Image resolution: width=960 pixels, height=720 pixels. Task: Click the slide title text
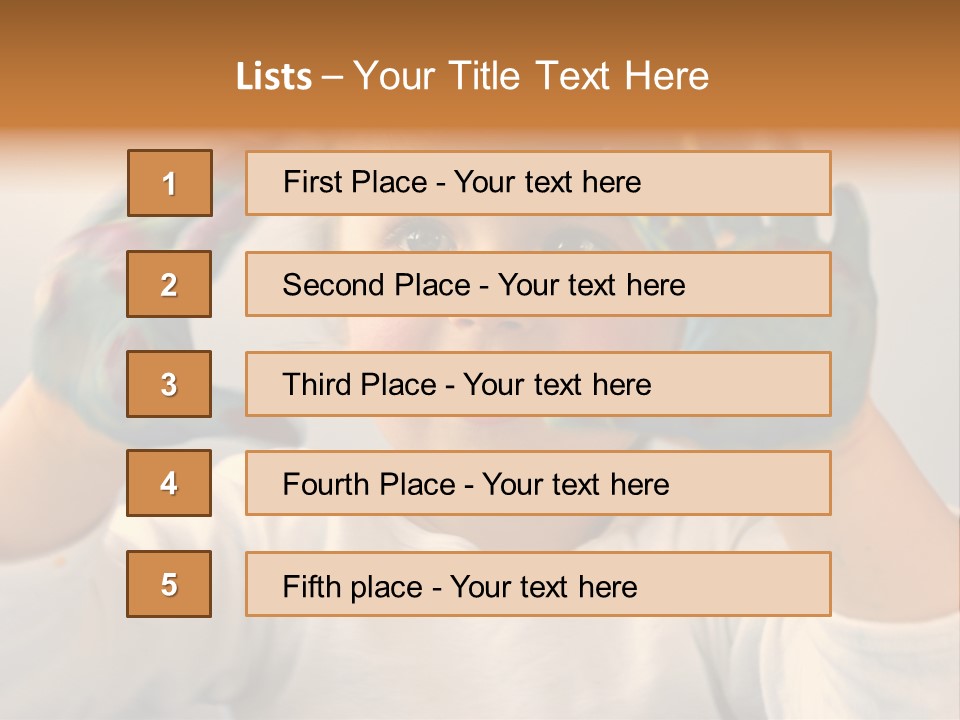coord(472,76)
